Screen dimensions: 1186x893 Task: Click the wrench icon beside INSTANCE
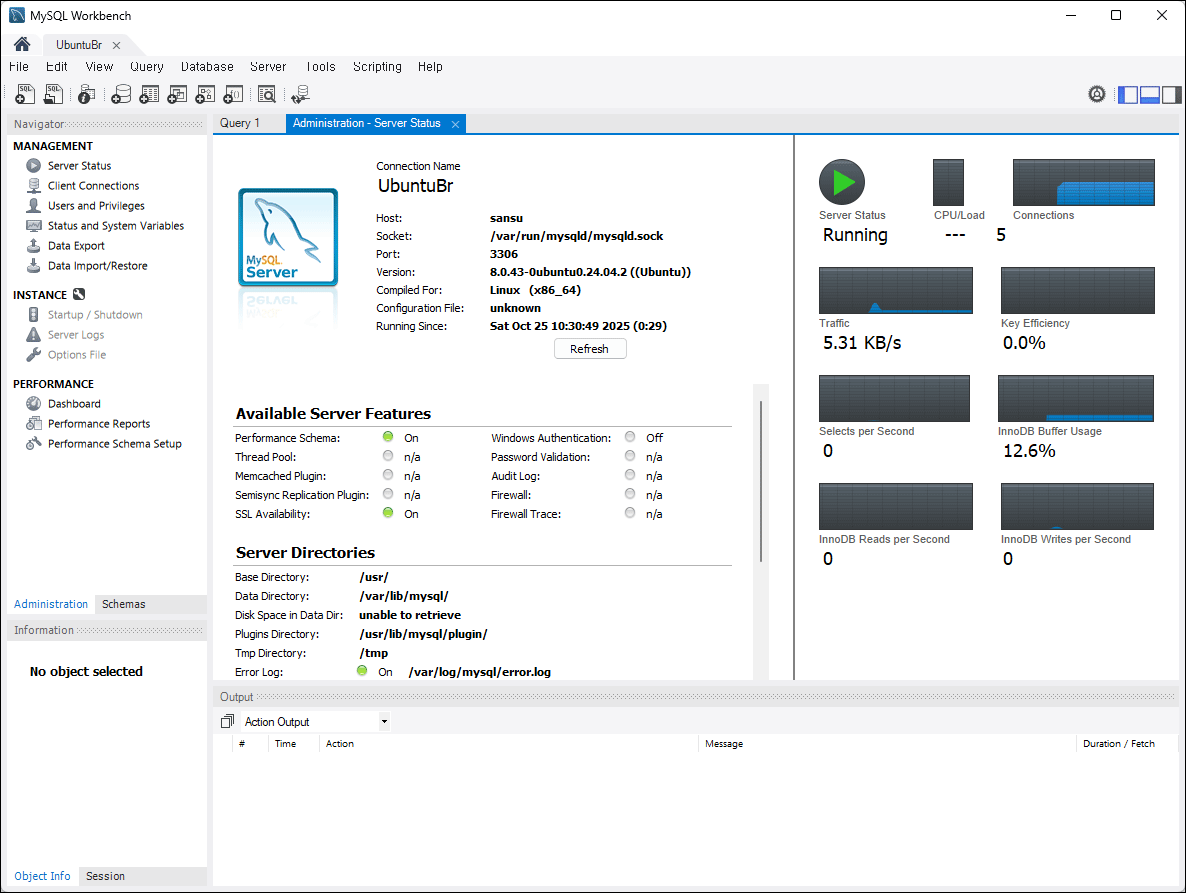coord(79,294)
